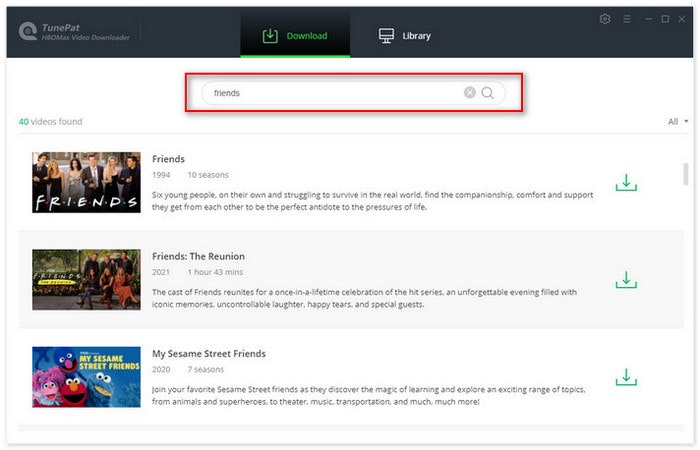This screenshot has height=450, width=700.
Task: Click the Friends: The Reunion title
Action: [x=198, y=256]
